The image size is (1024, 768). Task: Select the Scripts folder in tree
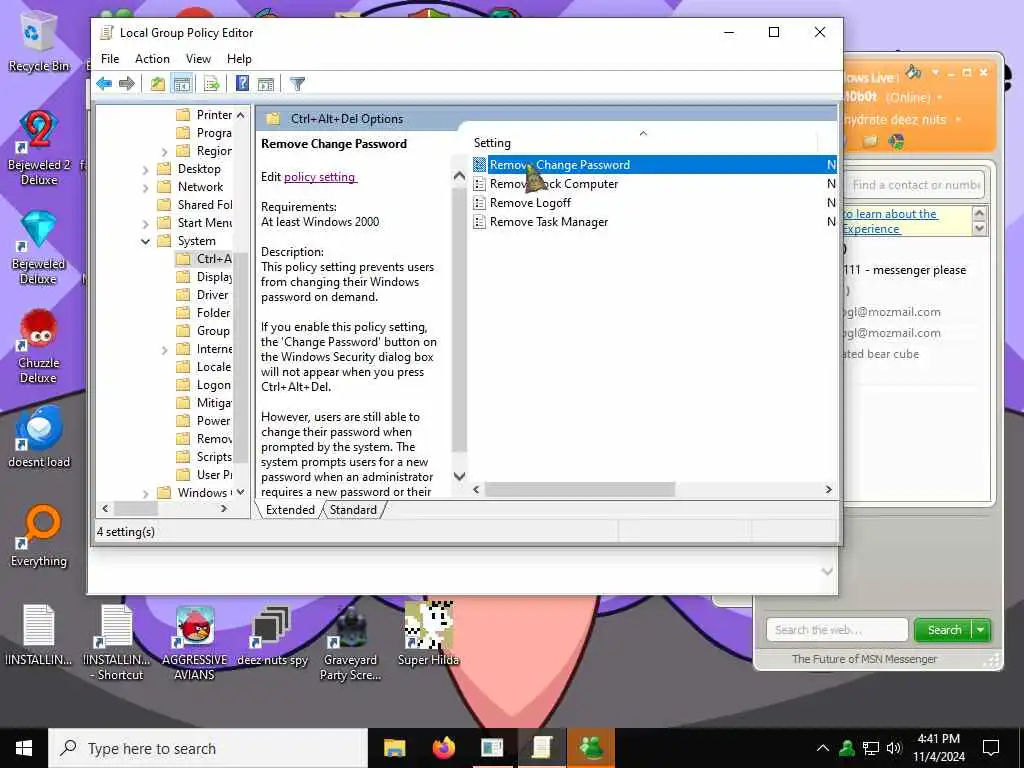coord(204,456)
